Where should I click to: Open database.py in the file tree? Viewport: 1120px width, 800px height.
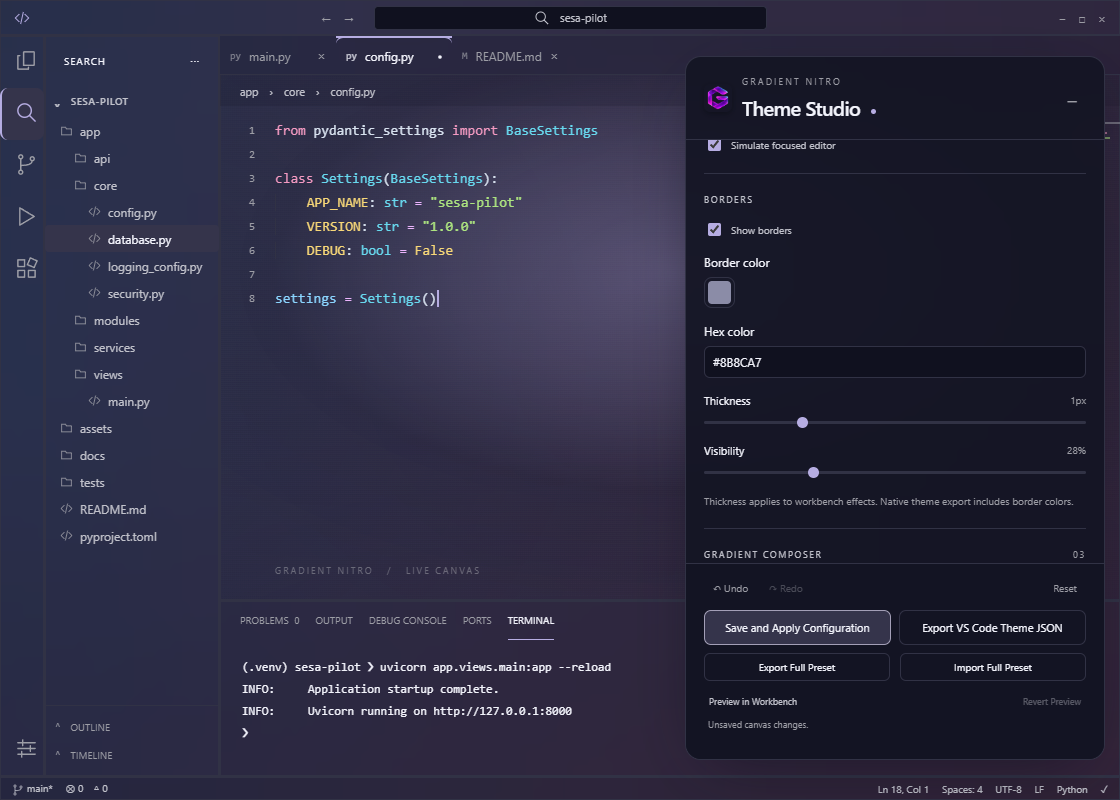132,240
